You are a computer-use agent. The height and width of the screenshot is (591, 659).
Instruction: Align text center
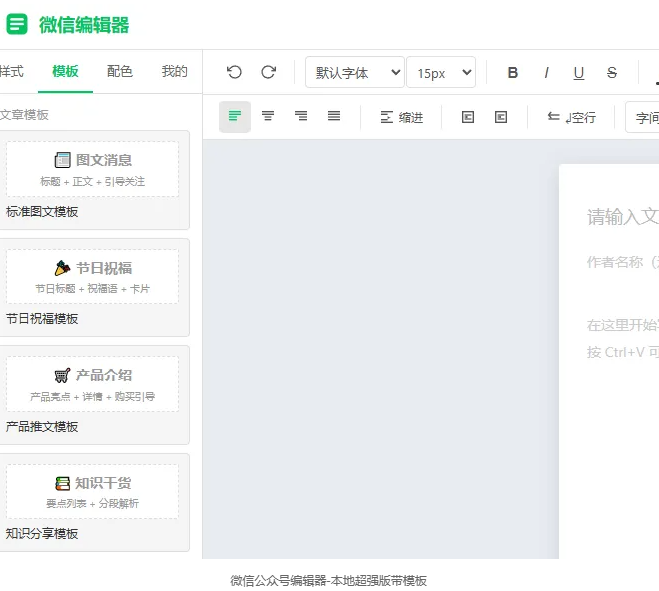click(268, 116)
